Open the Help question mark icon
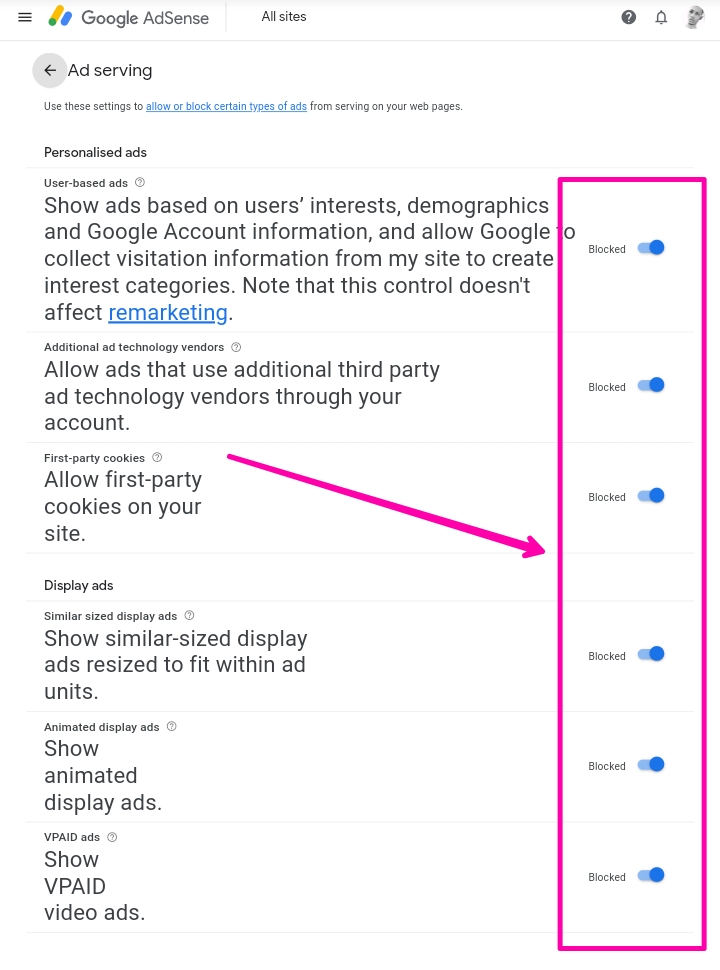This screenshot has height=970, width=720. pyautogui.click(x=628, y=17)
